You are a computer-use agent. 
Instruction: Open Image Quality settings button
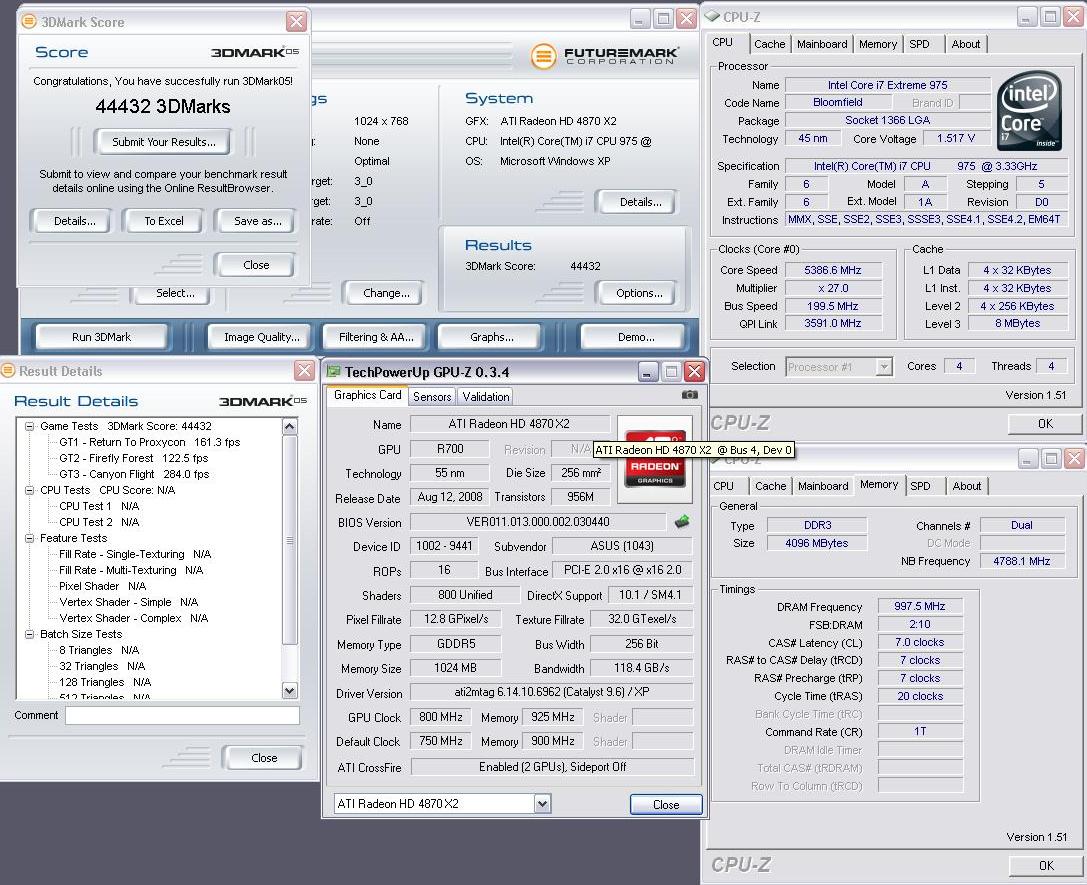pyautogui.click(x=261, y=337)
